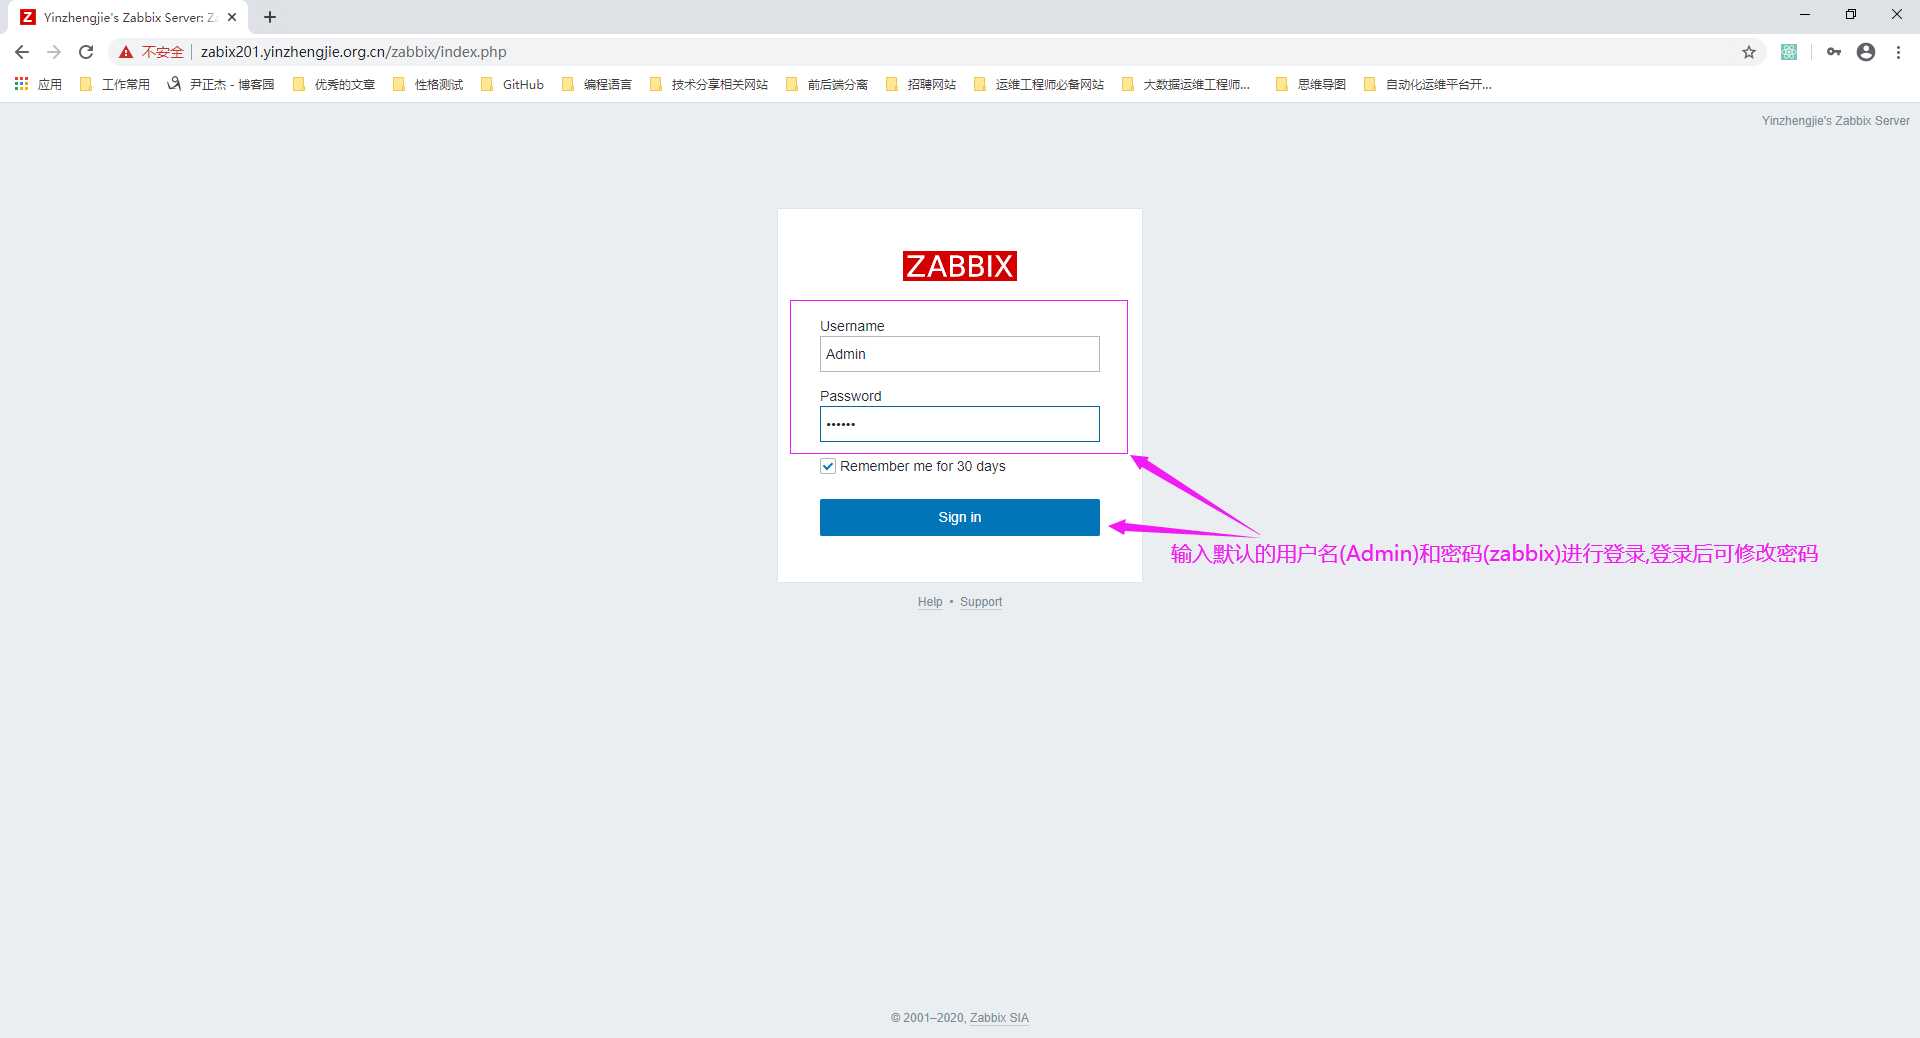Close the Zabbix Server tab
1920x1038 pixels.
coord(232,17)
